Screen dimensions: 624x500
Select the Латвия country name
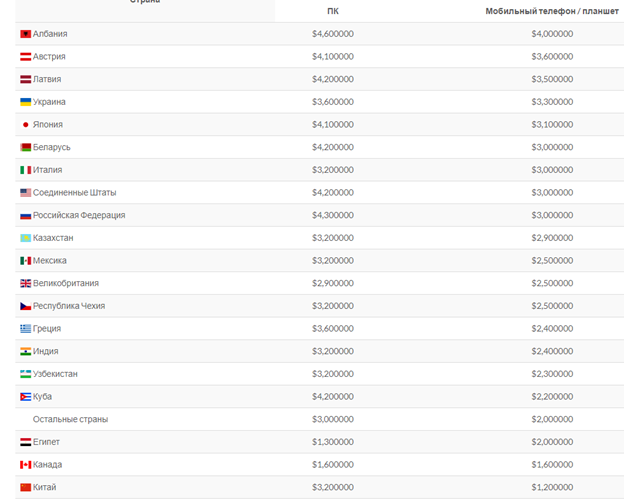47,80
